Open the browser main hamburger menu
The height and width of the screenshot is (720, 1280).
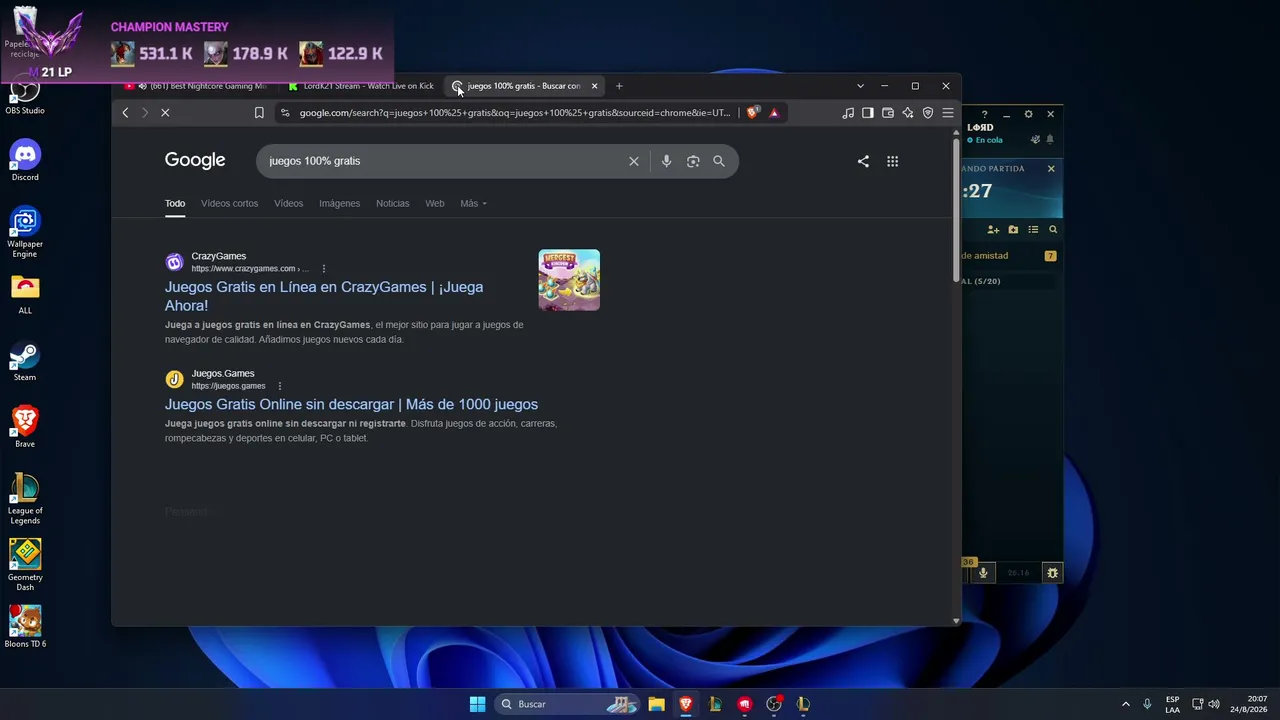pyautogui.click(x=948, y=113)
